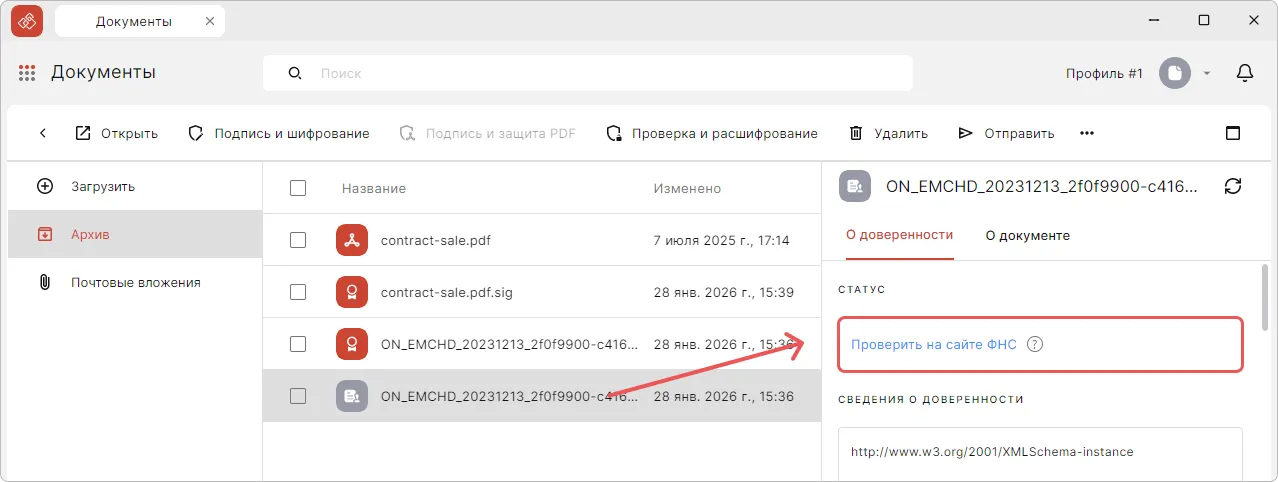Image resolution: width=1278 pixels, height=482 pixels.
Task: Click the help icon near ФНС link
Action: (x=1035, y=344)
